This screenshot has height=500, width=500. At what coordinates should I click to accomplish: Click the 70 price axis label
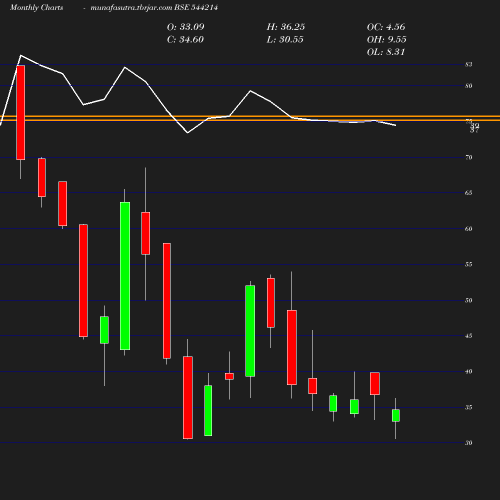(469, 157)
